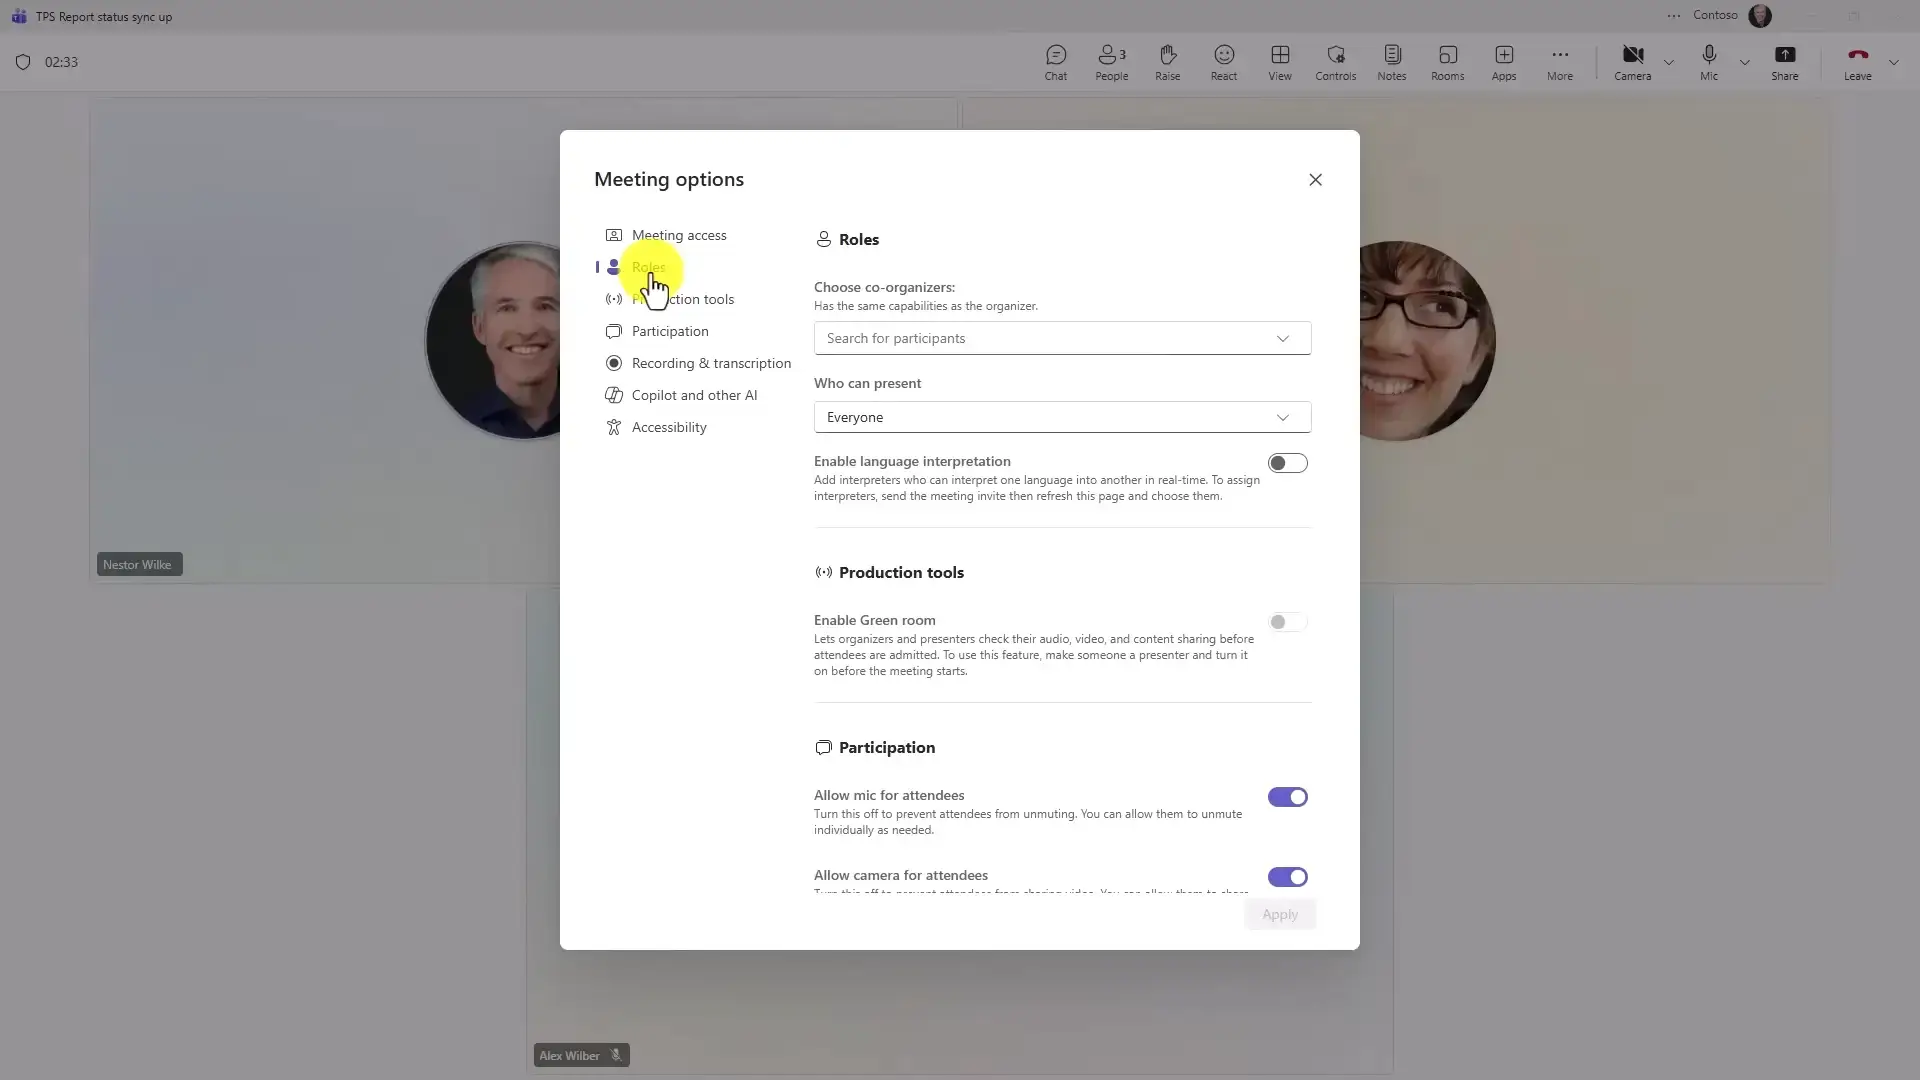Turn off Allow mic for attendees
The image size is (1920, 1080).
[x=1287, y=797]
